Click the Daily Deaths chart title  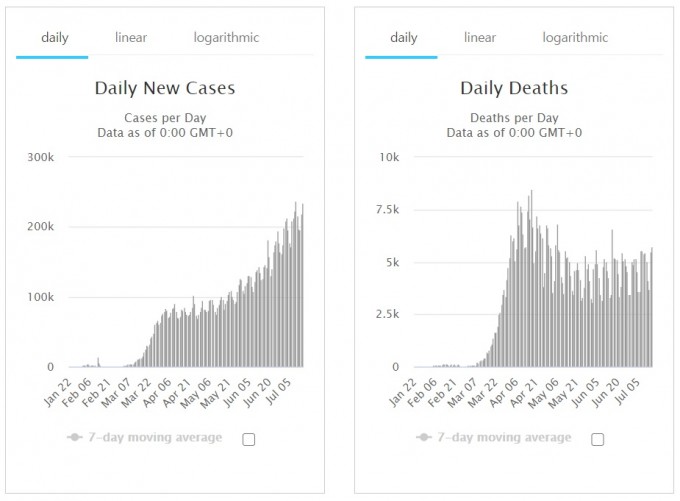(x=514, y=88)
